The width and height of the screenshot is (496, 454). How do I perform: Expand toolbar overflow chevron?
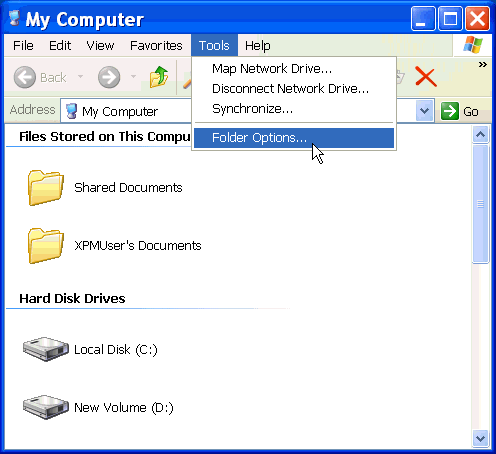pyautogui.click(x=482, y=64)
